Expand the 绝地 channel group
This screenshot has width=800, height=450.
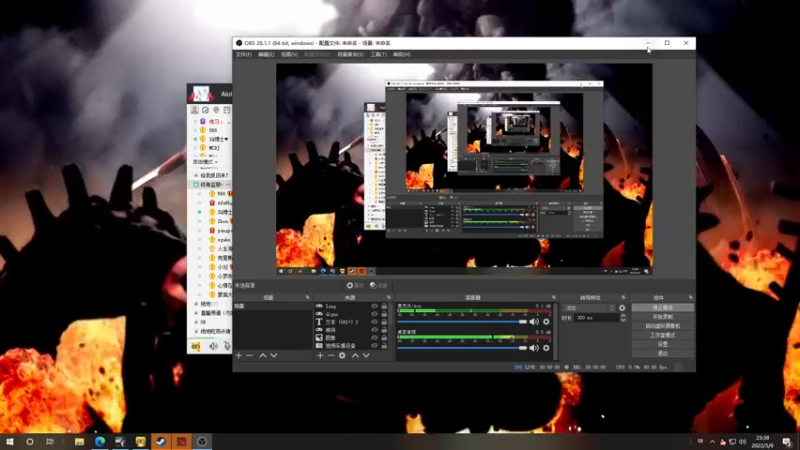tap(196, 304)
